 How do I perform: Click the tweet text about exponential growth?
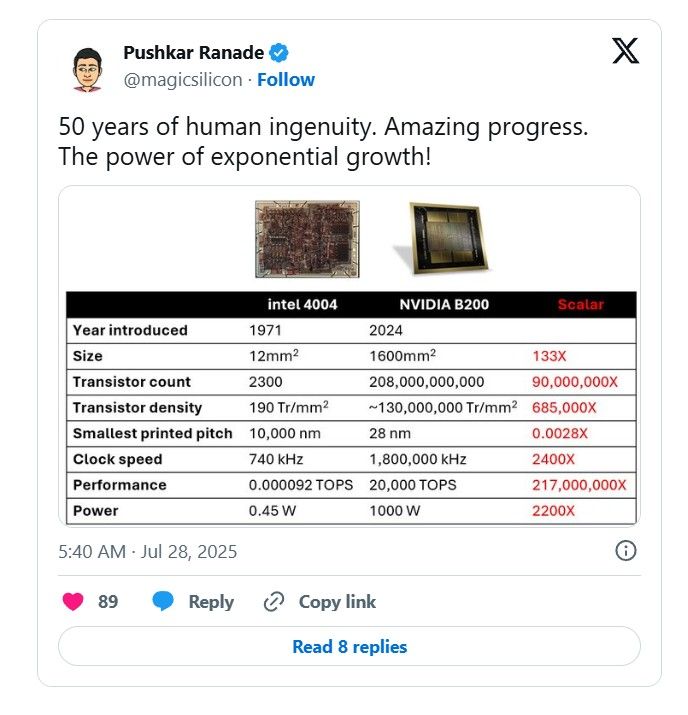[x=323, y=141]
